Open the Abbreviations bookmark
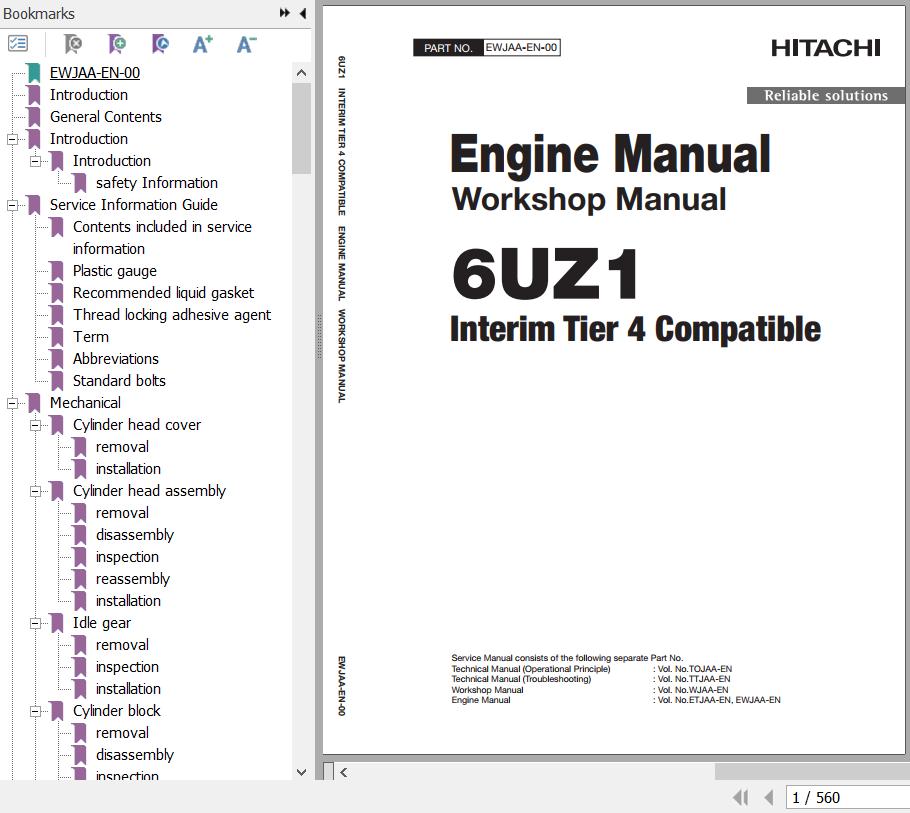910x813 pixels. tap(115, 359)
